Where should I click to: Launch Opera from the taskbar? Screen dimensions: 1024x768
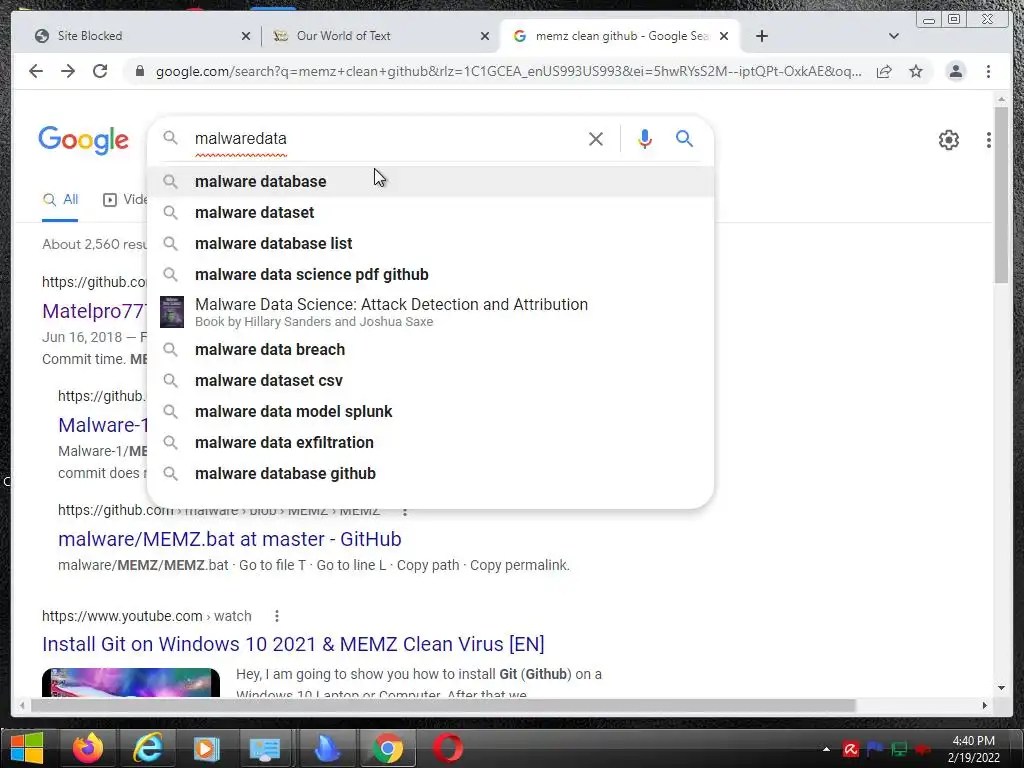click(x=448, y=748)
